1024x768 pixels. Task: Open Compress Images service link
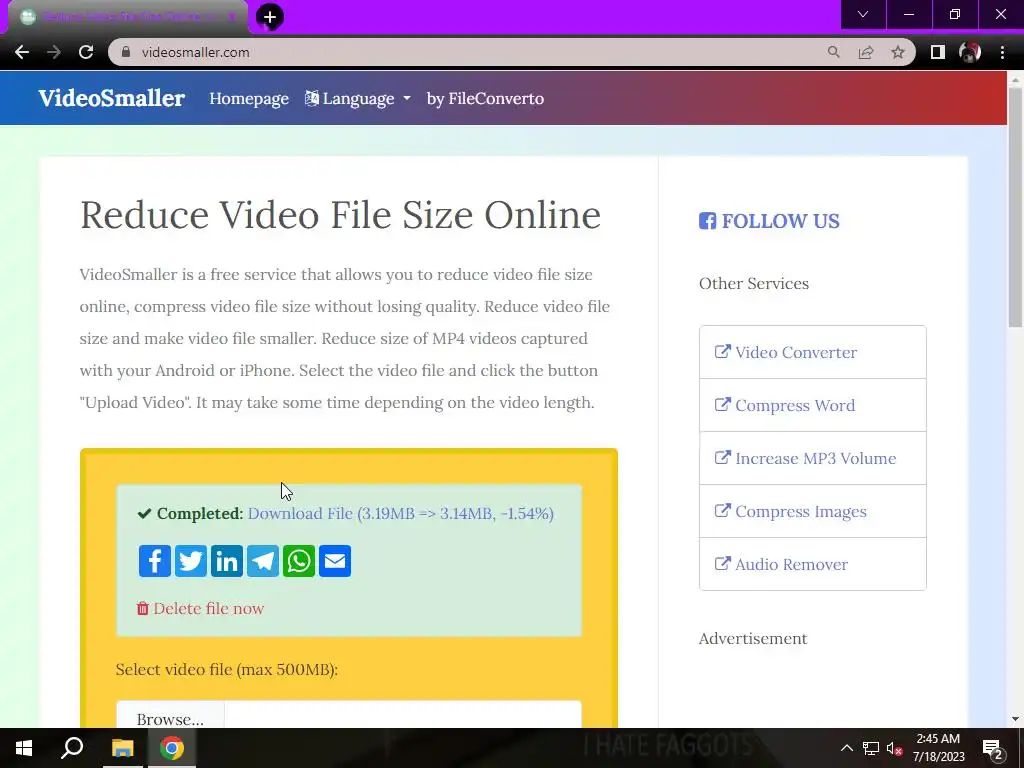pyautogui.click(x=812, y=511)
